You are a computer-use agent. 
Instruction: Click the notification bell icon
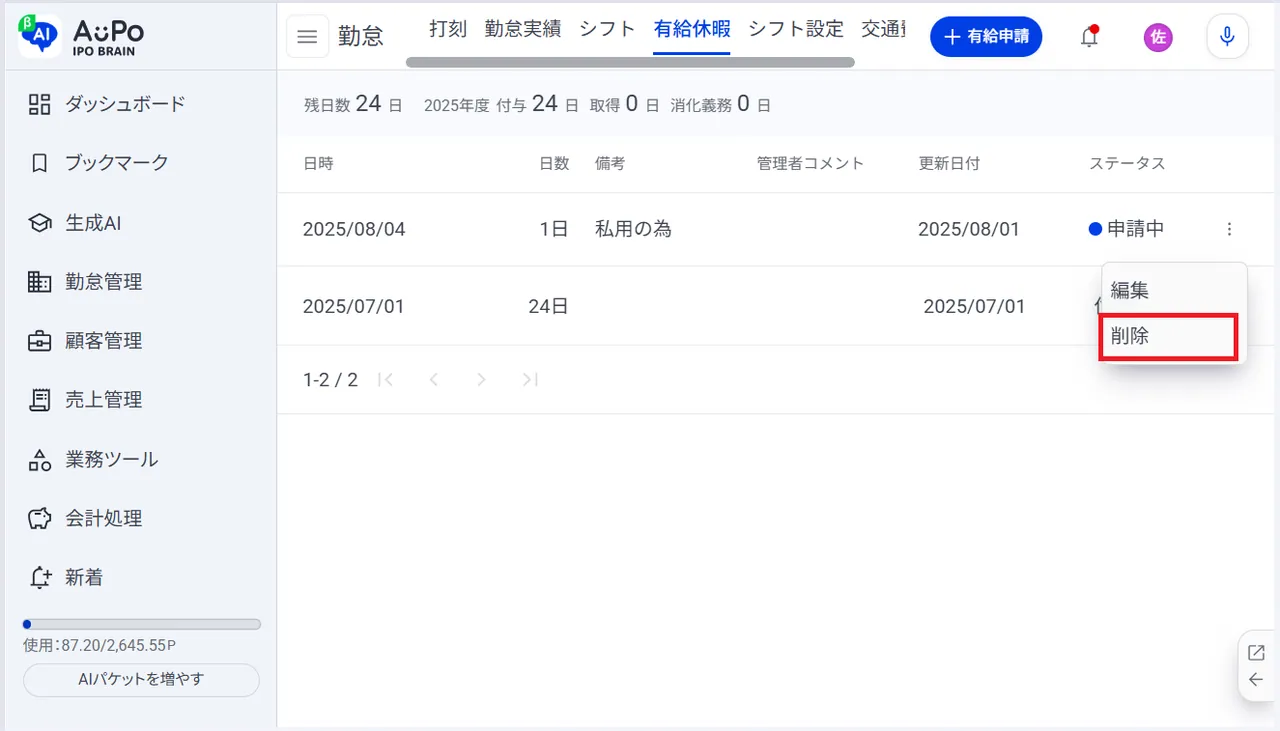coord(1089,37)
